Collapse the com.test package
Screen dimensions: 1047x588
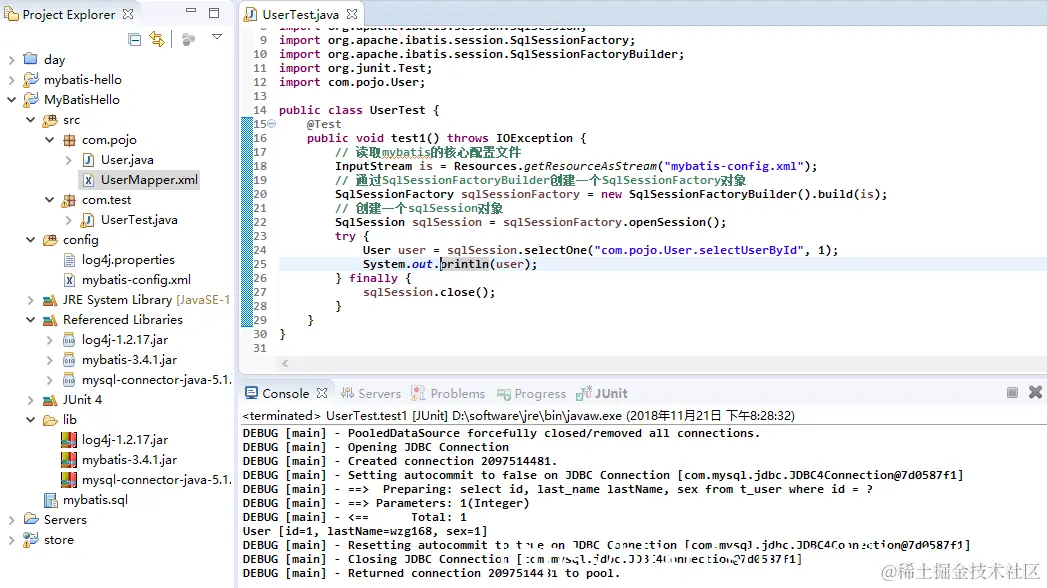49,200
